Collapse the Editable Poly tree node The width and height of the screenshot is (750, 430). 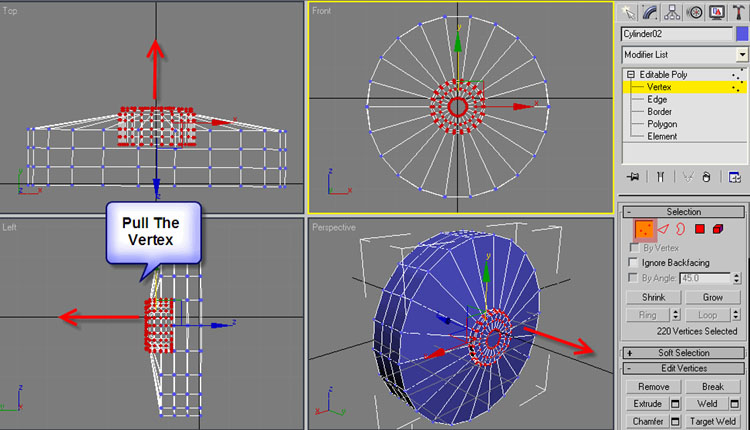tap(631, 75)
